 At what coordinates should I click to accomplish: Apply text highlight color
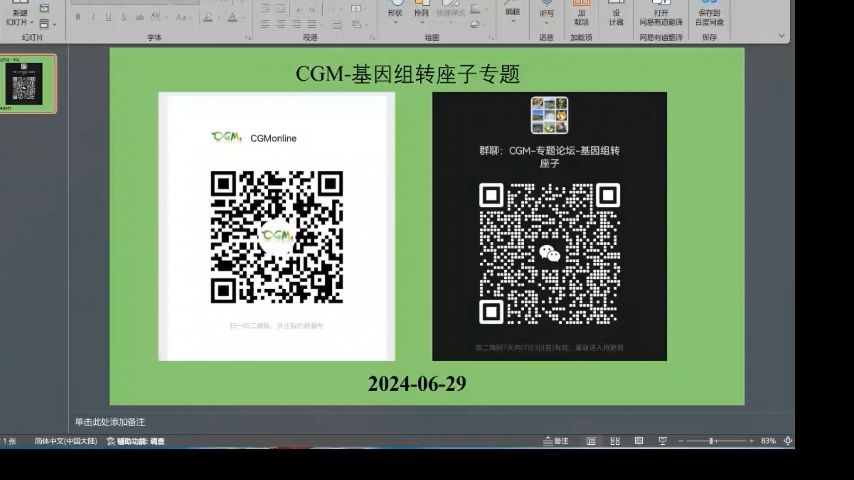209,17
